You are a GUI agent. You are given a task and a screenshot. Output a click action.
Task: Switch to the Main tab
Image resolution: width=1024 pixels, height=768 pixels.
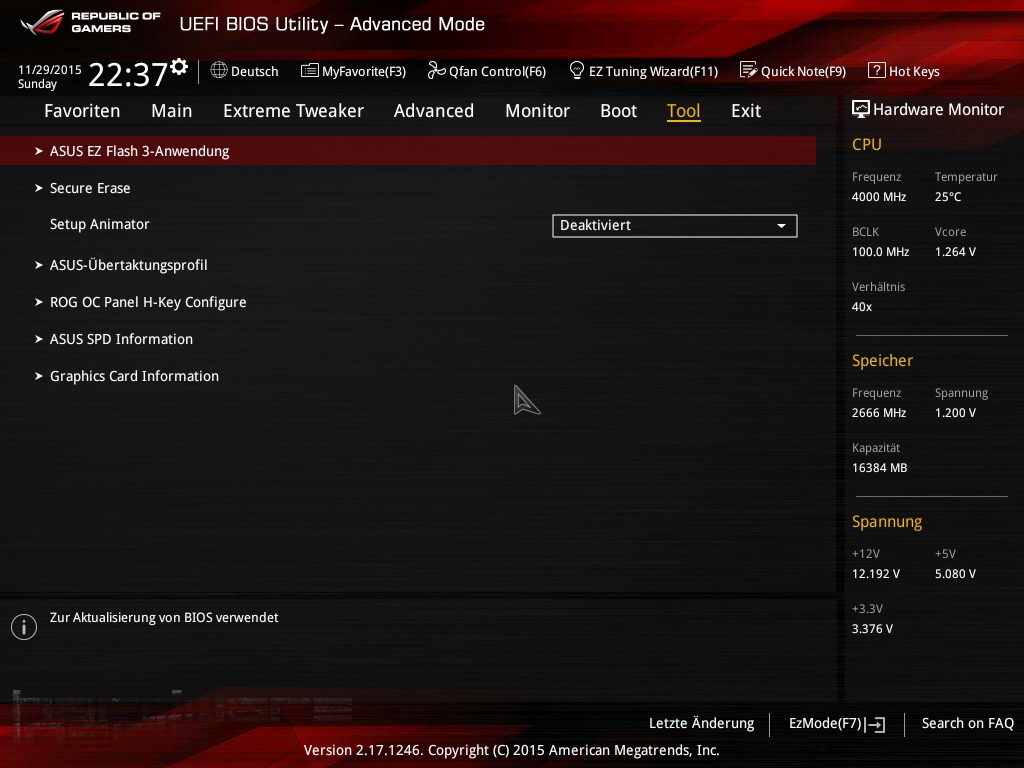pos(172,111)
